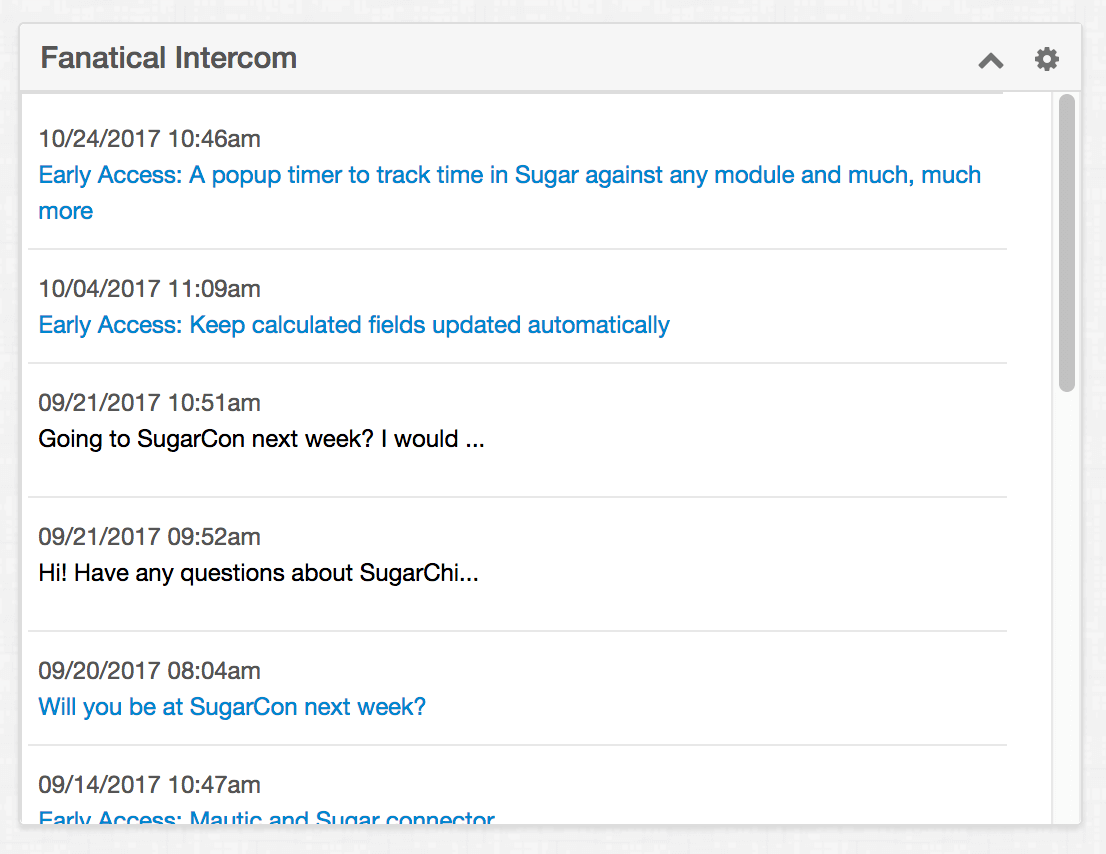The width and height of the screenshot is (1106, 854).
Task: Select the Going to SugarCon next week message
Action: pyautogui.click(x=261, y=439)
